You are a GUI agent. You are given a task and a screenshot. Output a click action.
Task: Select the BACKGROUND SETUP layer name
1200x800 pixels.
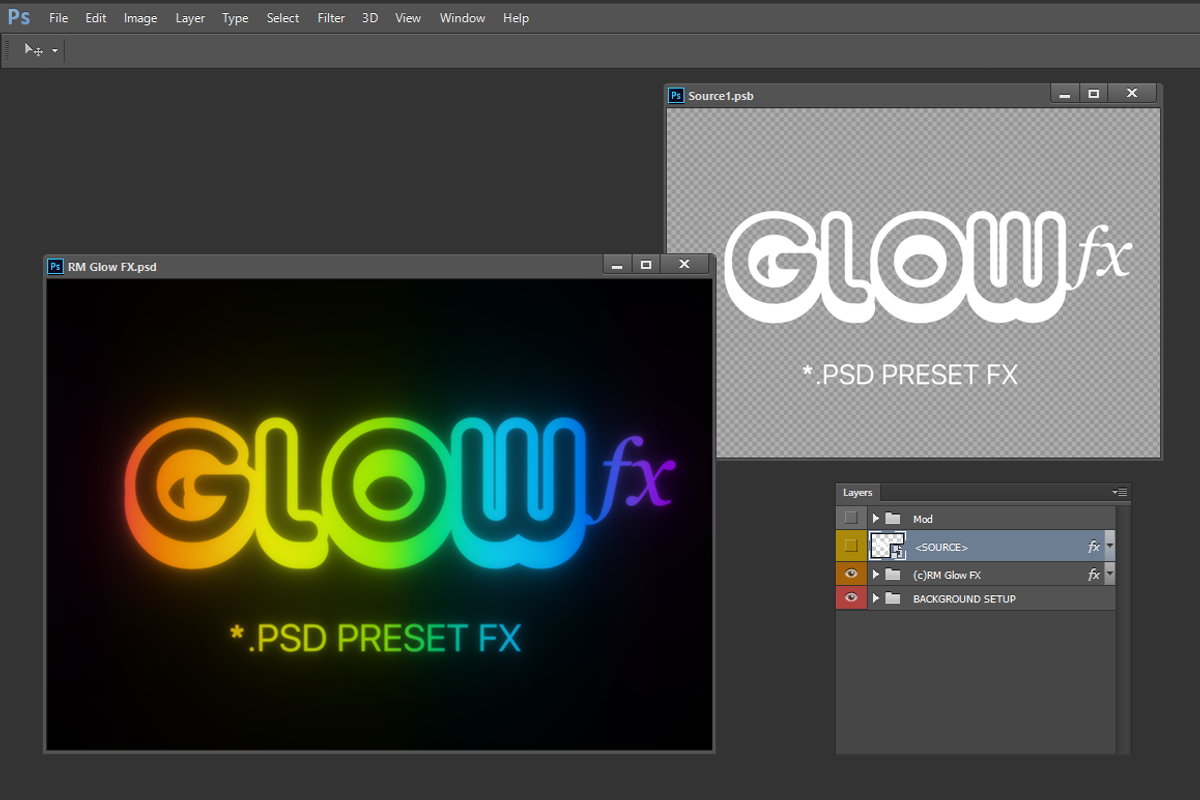click(964, 599)
